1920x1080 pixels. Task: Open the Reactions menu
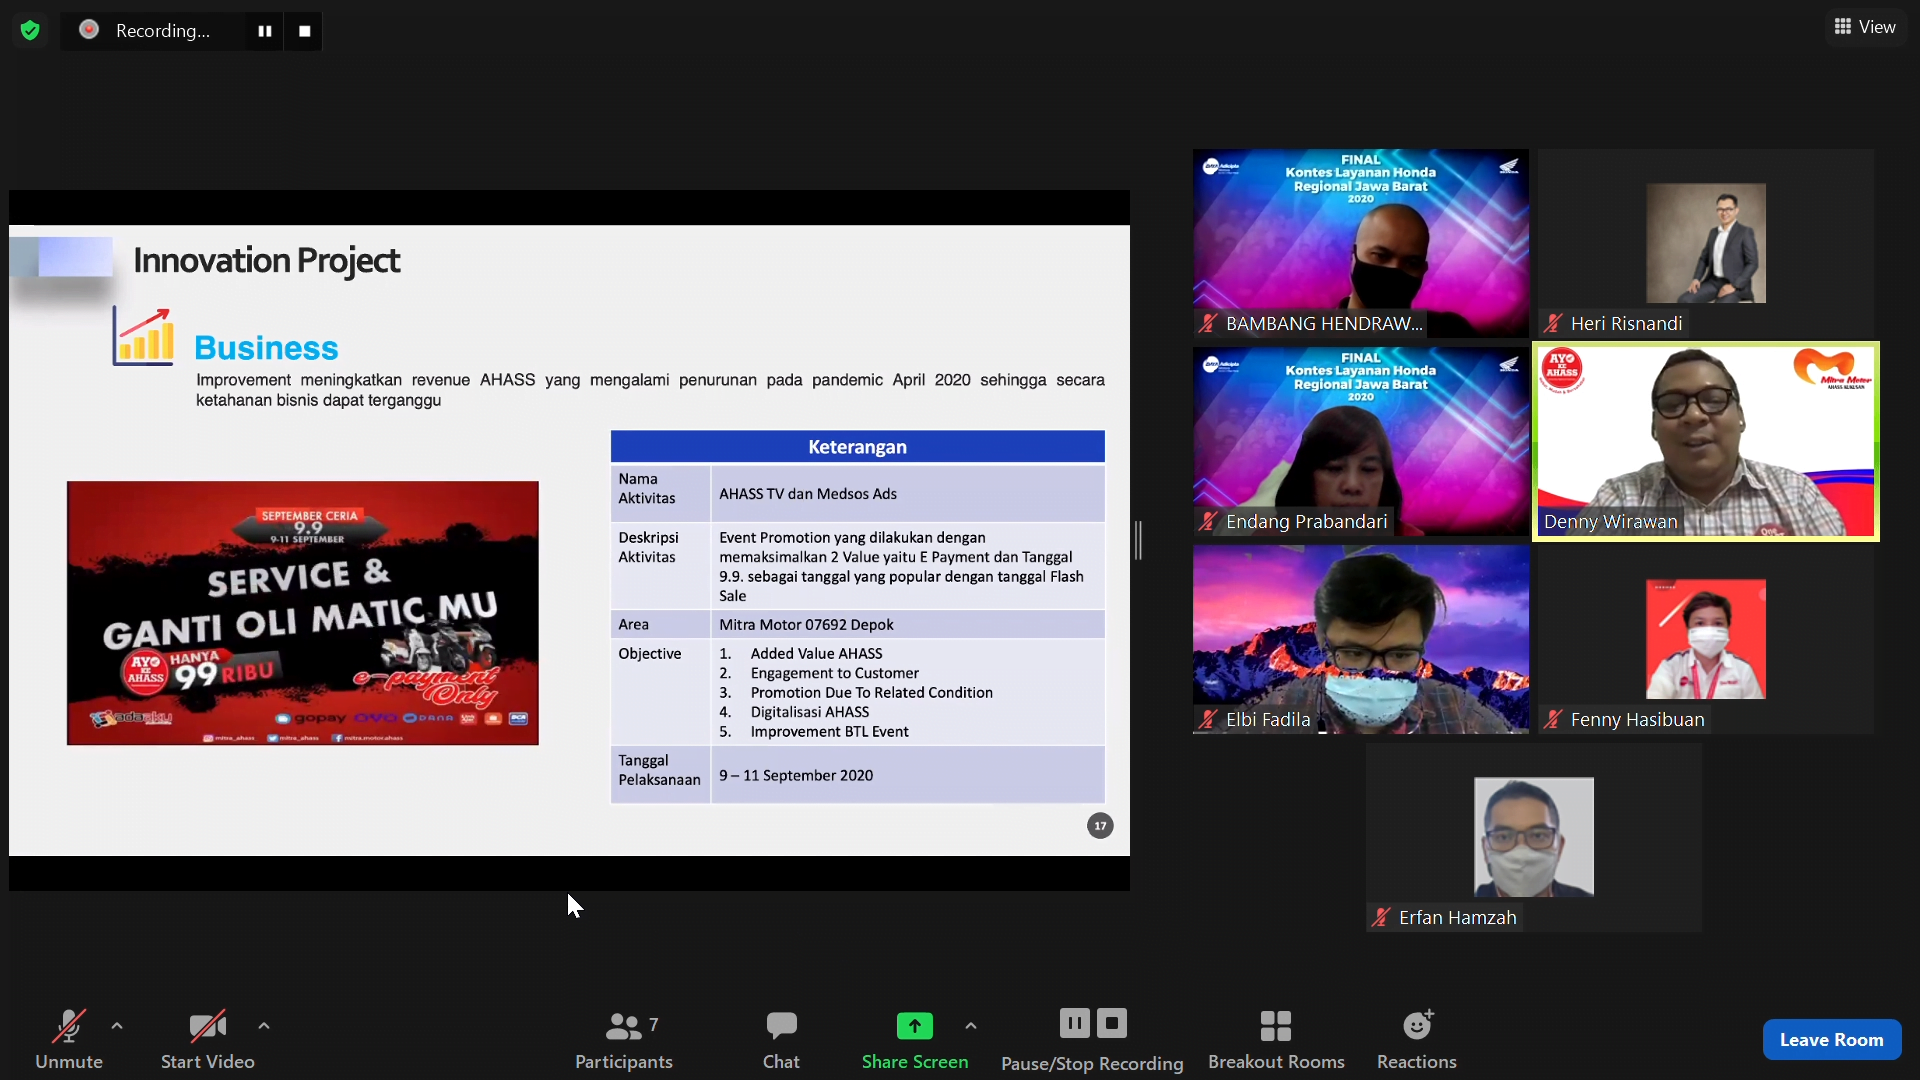point(1417,1040)
